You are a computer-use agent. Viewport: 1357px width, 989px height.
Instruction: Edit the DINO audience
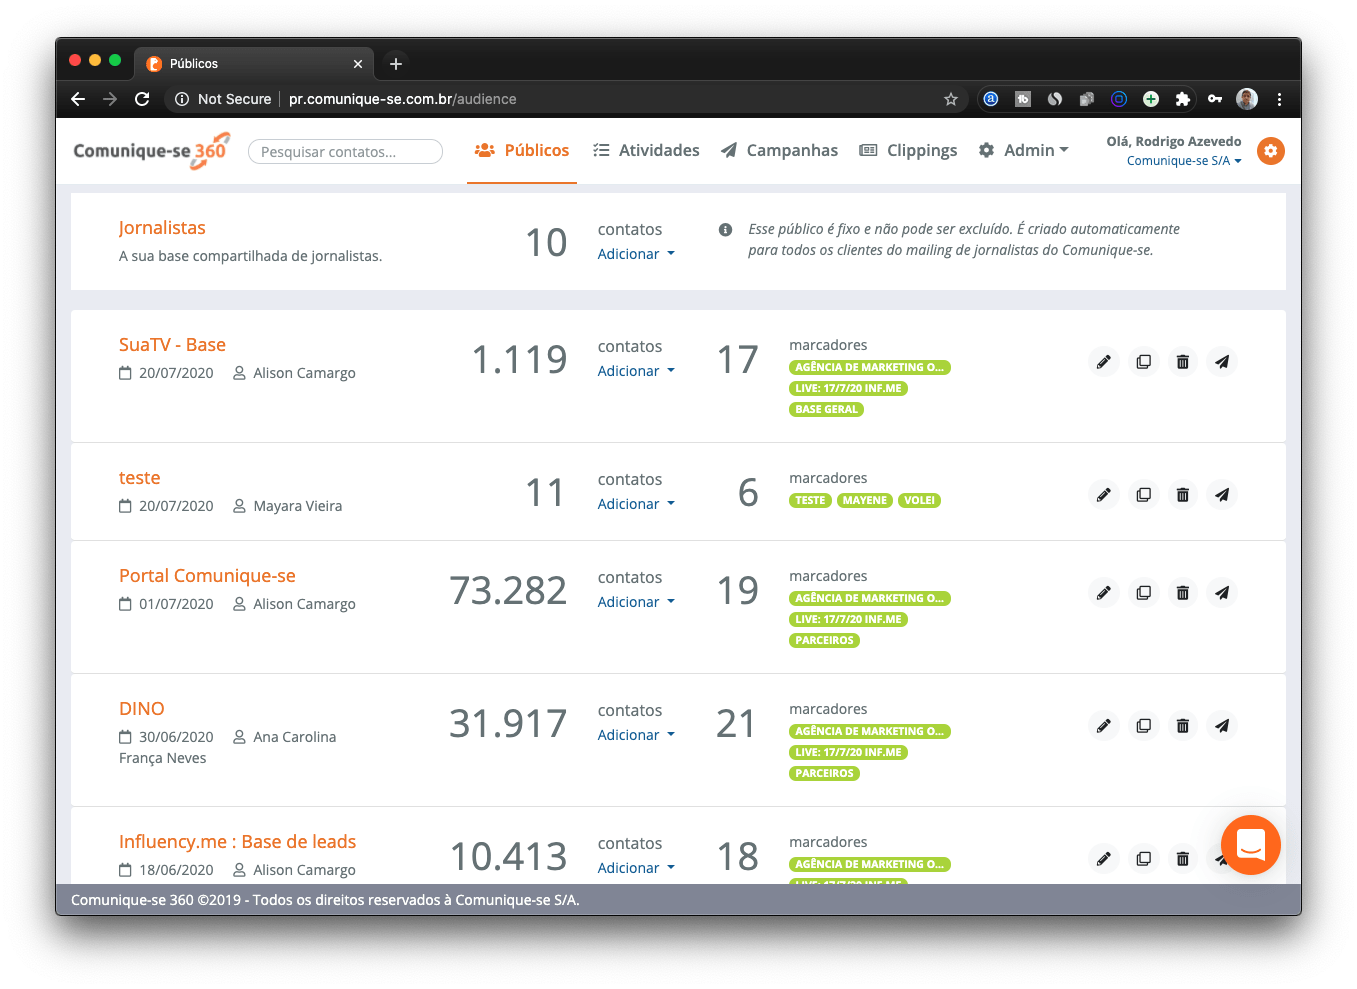1104,726
